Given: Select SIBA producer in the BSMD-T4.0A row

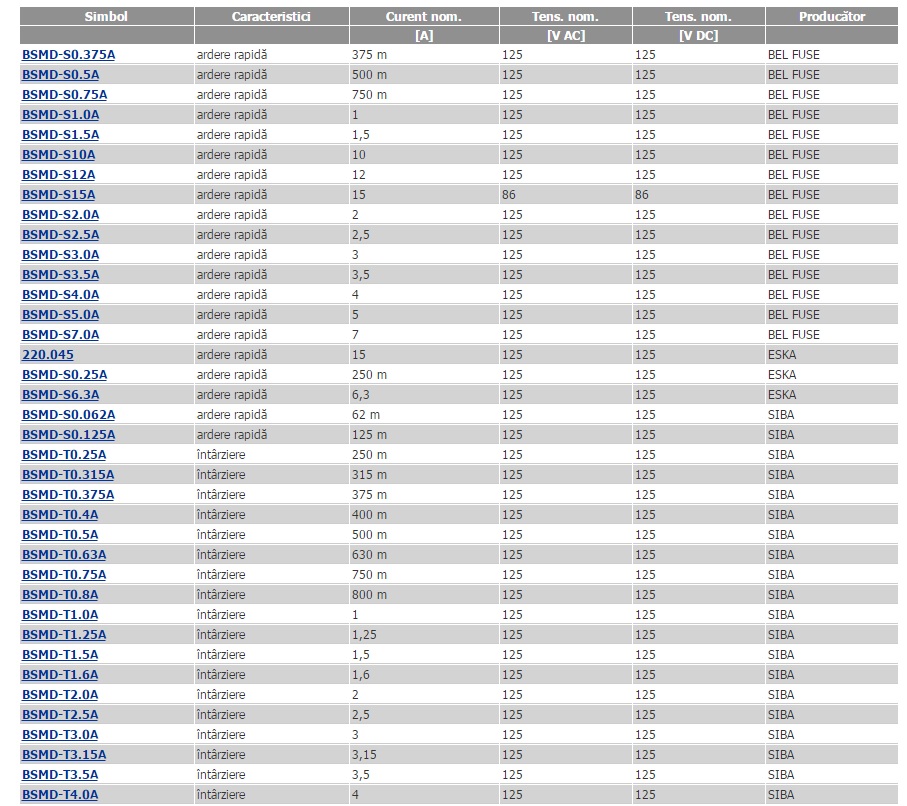Looking at the screenshot, I should point(781,795).
